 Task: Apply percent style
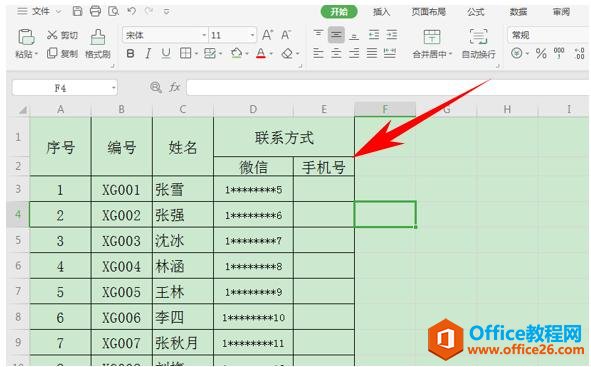pos(541,53)
